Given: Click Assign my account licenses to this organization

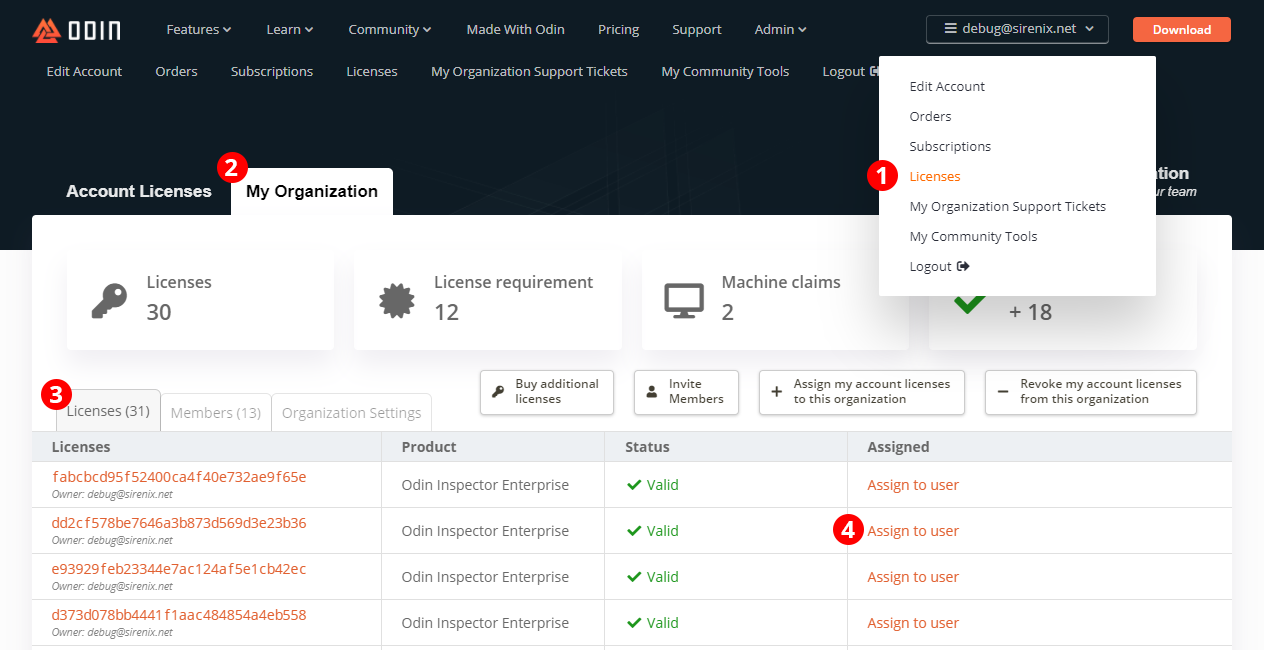Looking at the screenshot, I should click(x=862, y=392).
